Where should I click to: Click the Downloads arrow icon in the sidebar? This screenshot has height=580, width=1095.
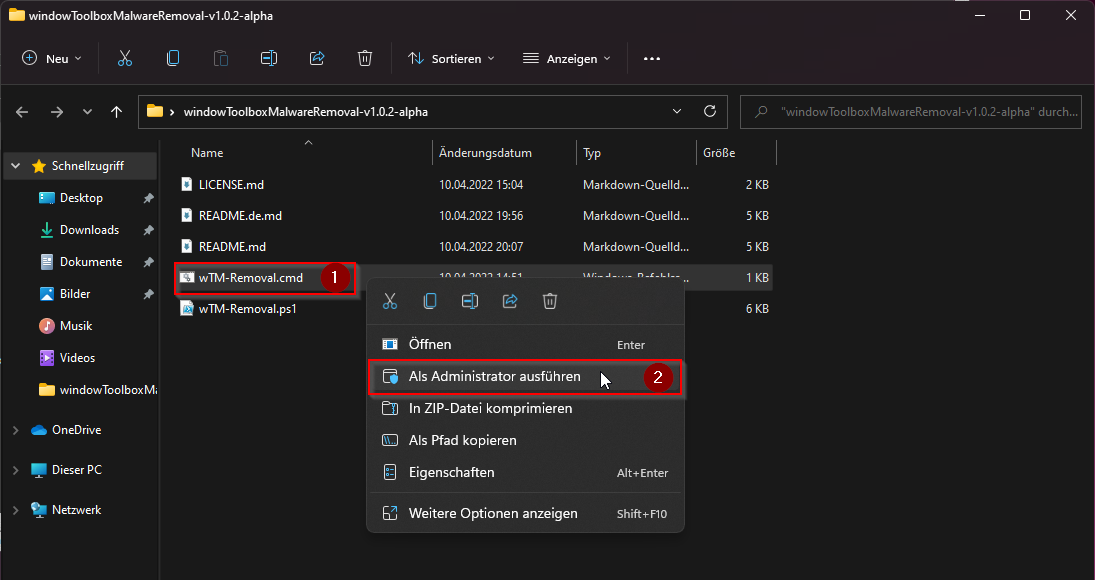tap(47, 230)
